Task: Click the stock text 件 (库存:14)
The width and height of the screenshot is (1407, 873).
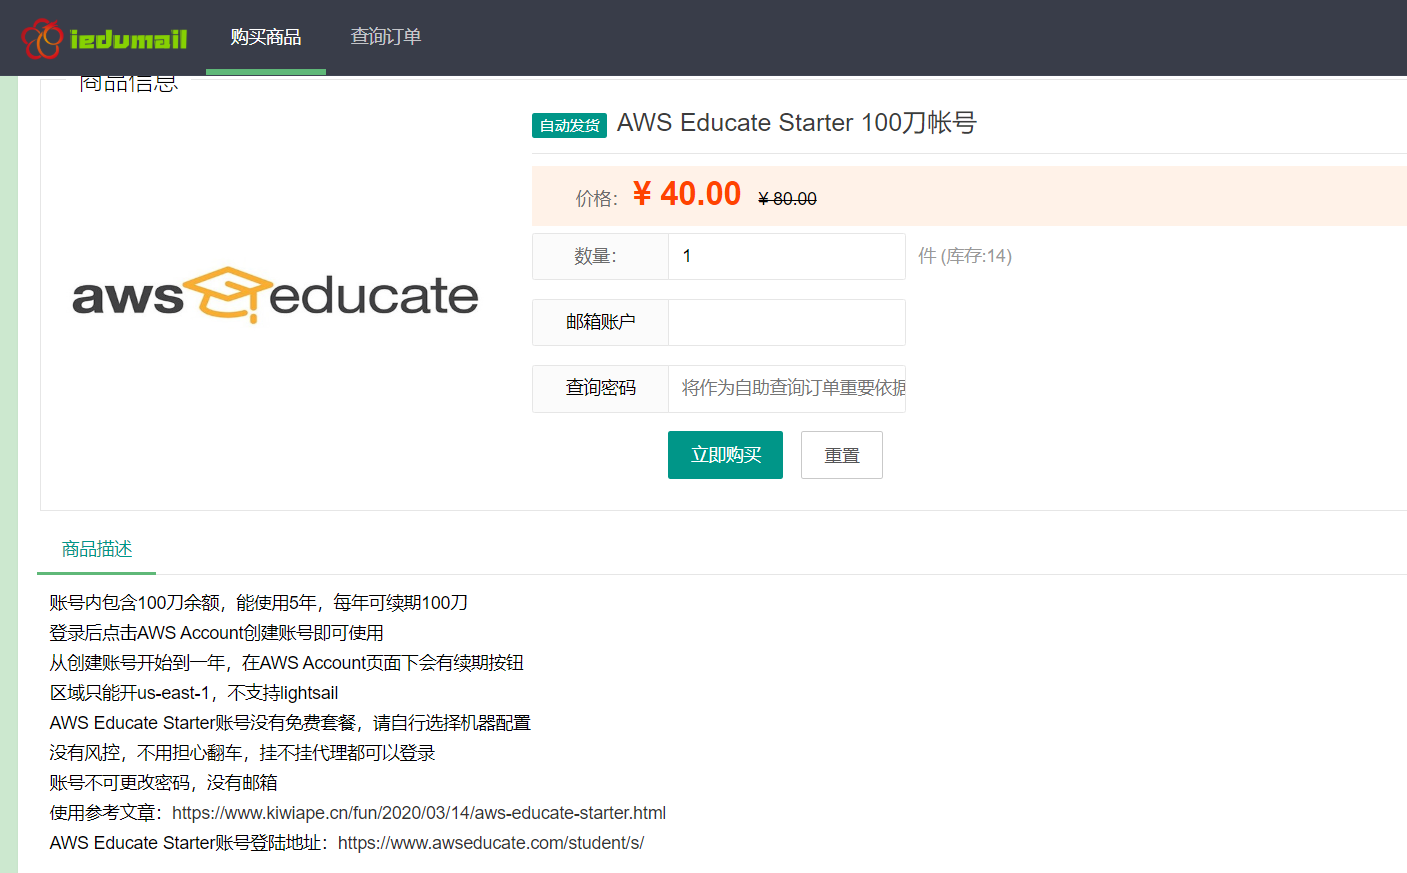Action: click(x=965, y=256)
